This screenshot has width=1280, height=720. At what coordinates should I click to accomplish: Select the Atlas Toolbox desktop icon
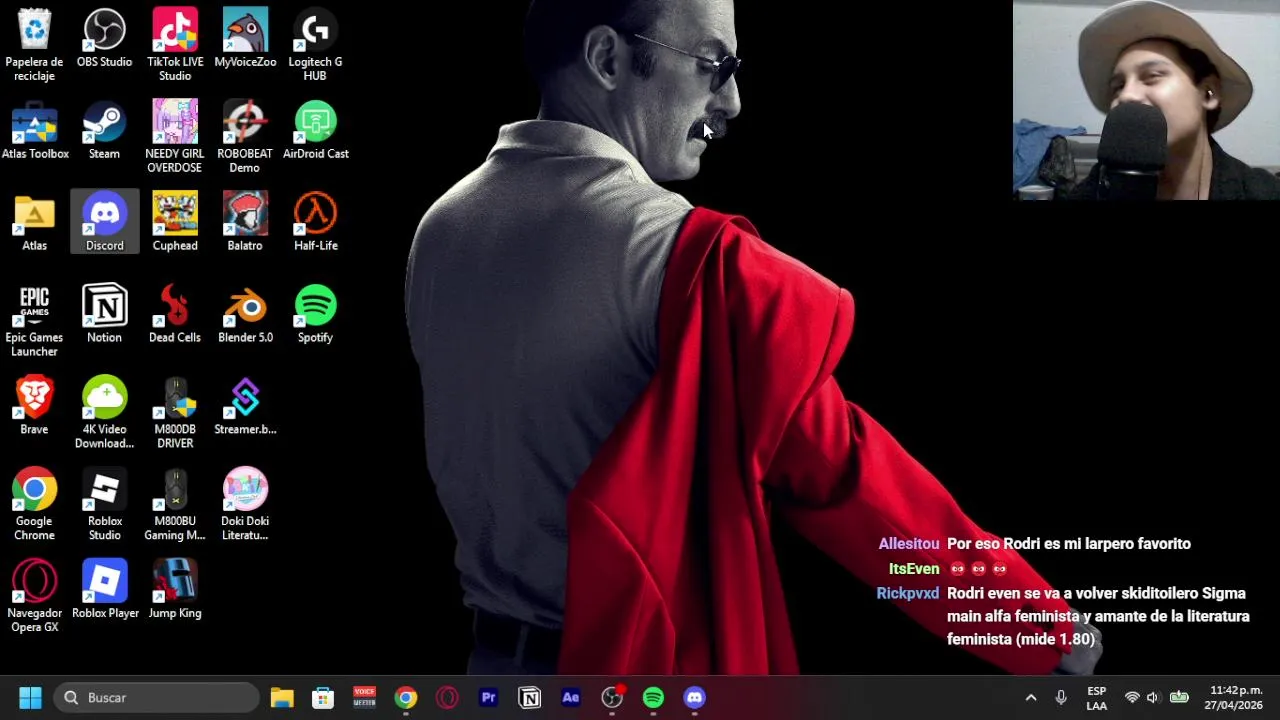coord(35,131)
